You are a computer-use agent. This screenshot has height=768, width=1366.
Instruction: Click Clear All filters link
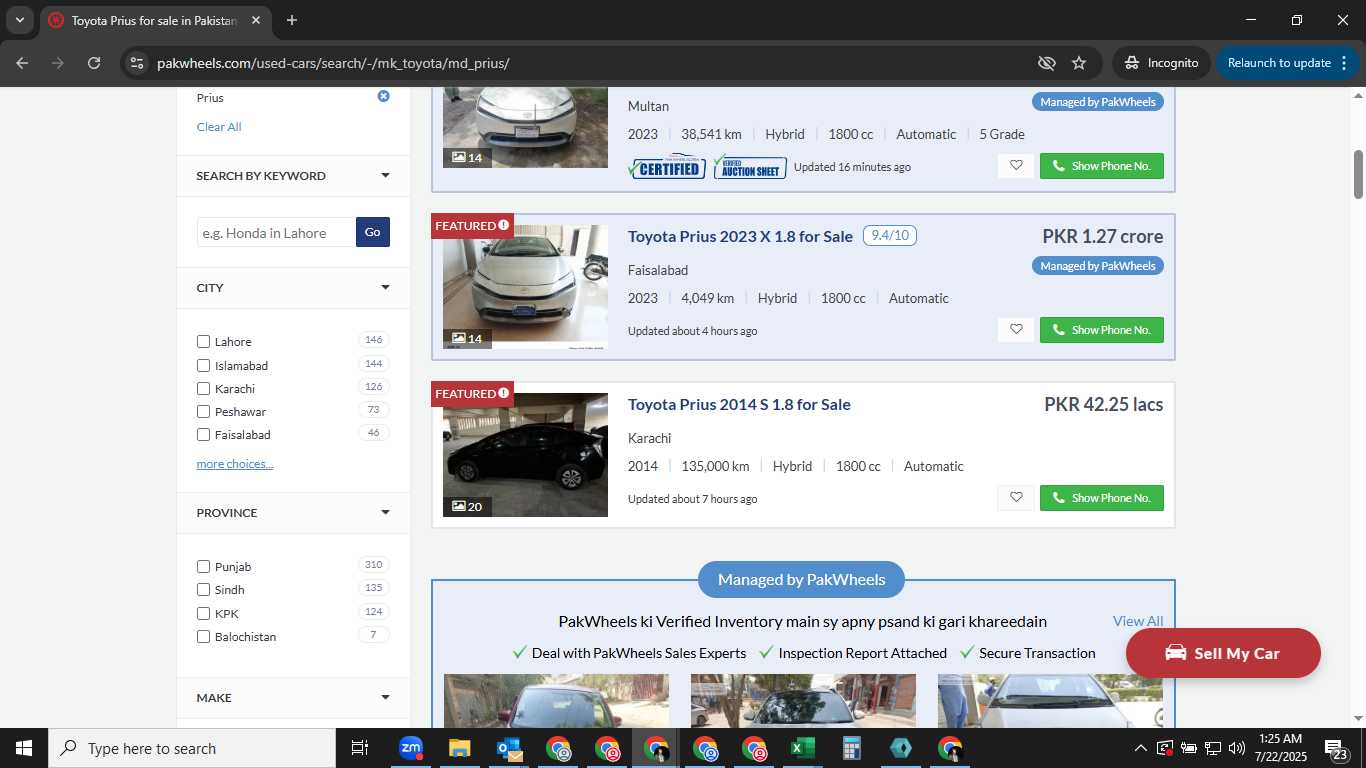[x=219, y=127]
